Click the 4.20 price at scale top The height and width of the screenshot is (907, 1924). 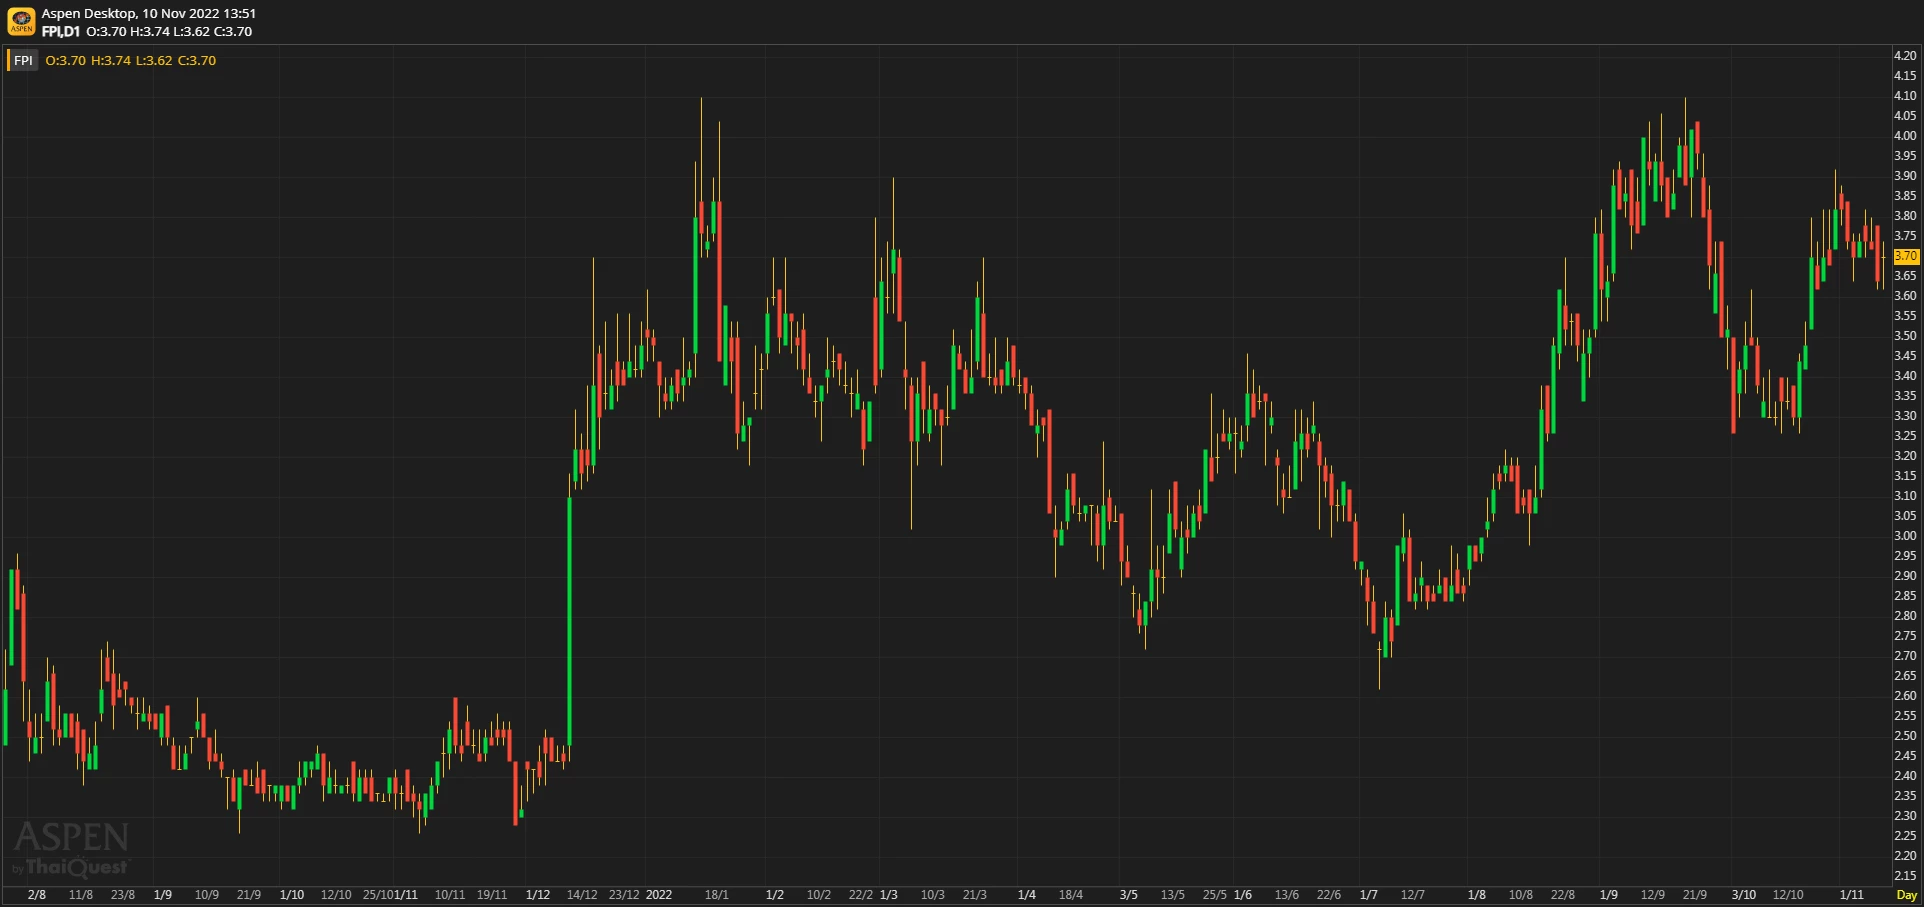pyautogui.click(x=1905, y=56)
